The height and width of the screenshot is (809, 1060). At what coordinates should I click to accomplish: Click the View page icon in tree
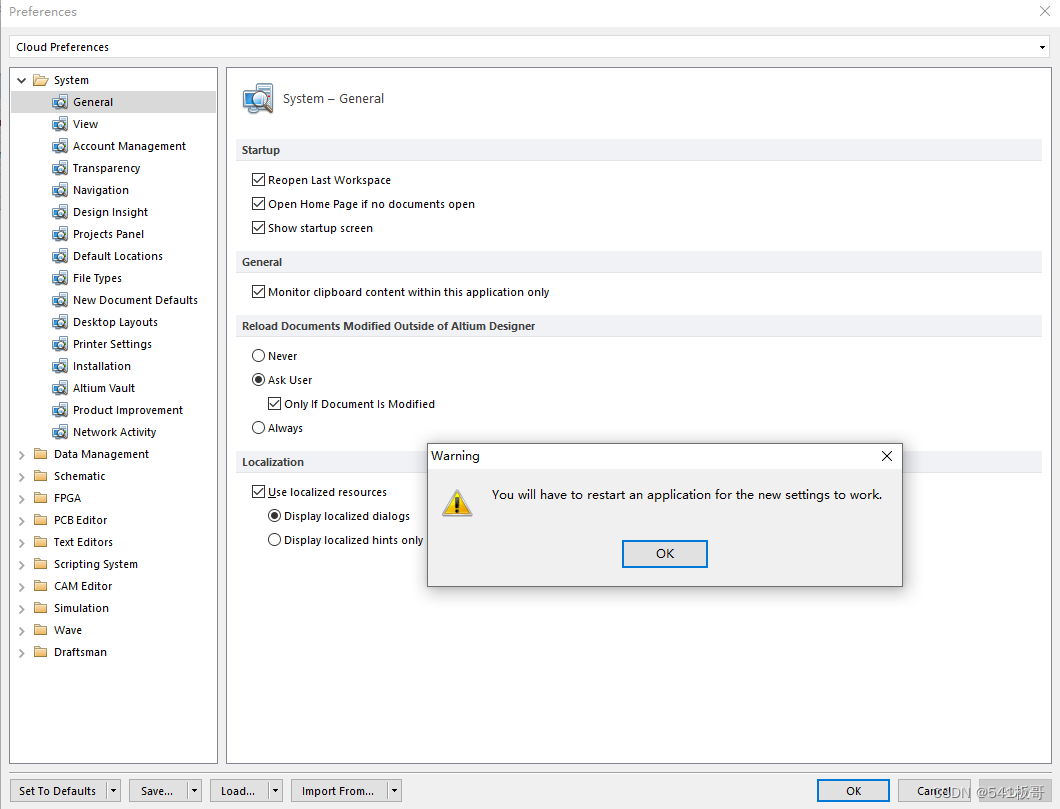tap(60, 124)
